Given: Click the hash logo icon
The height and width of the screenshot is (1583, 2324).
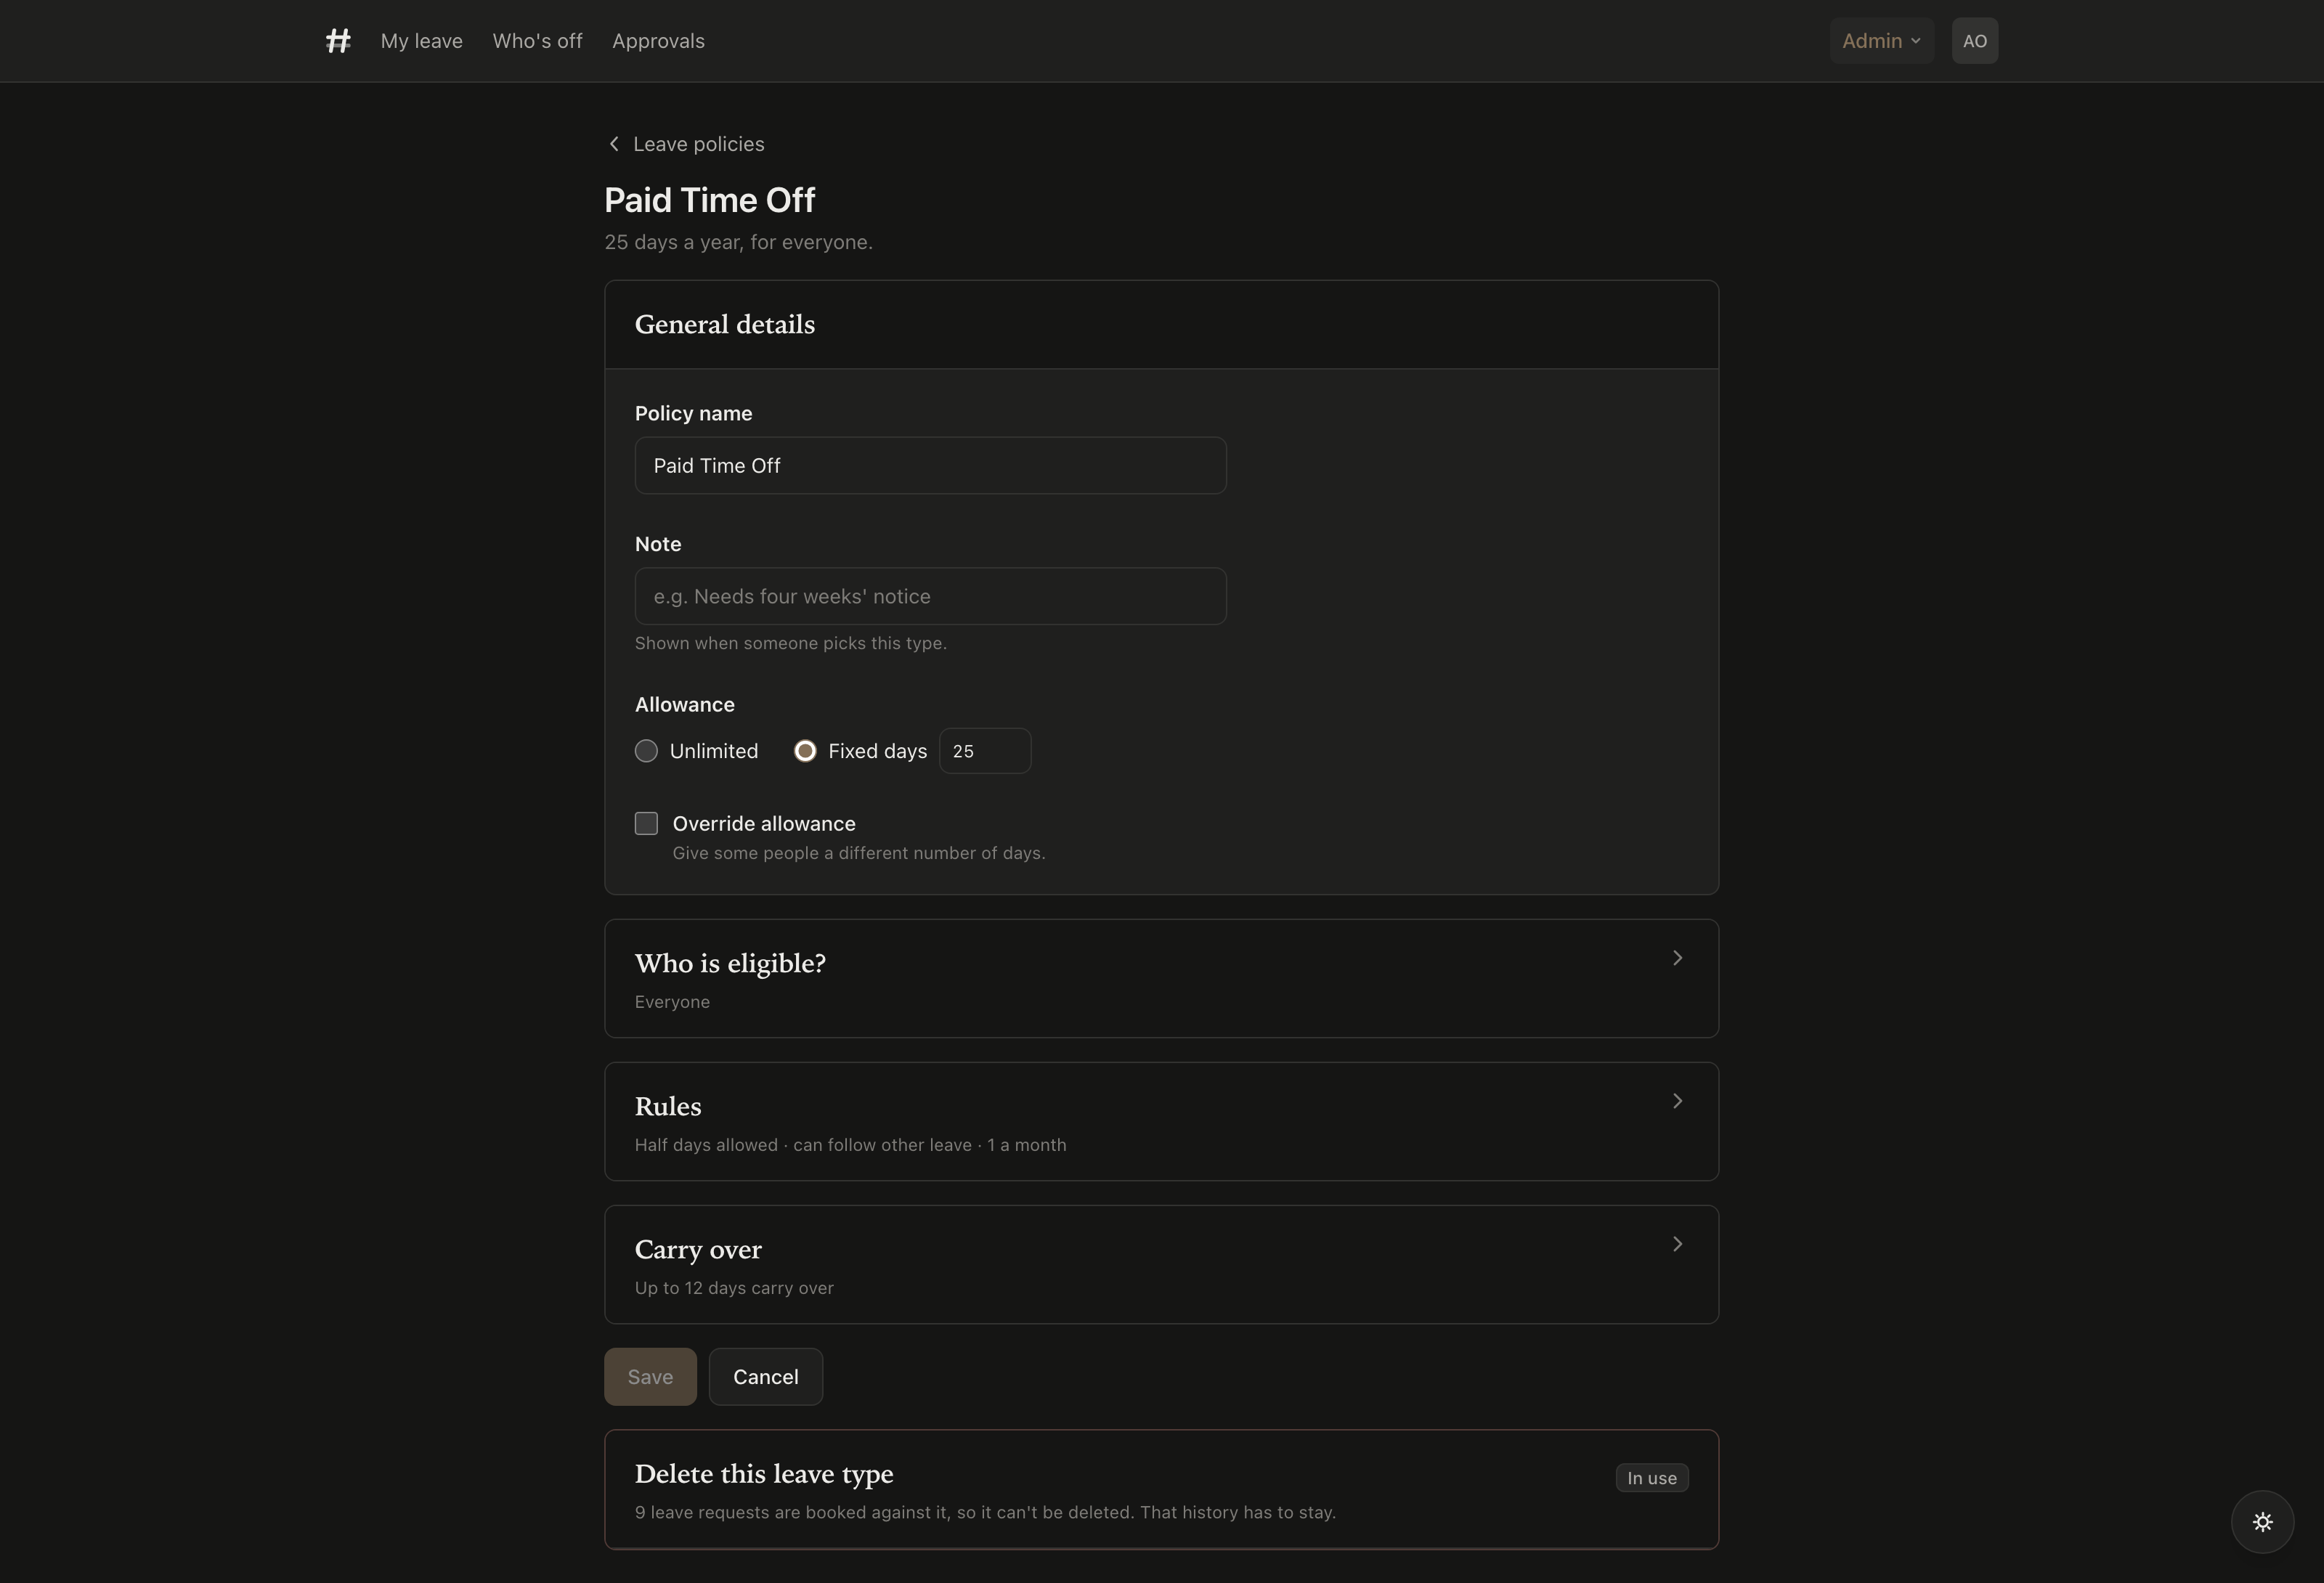Looking at the screenshot, I should [x=338, y=41].
